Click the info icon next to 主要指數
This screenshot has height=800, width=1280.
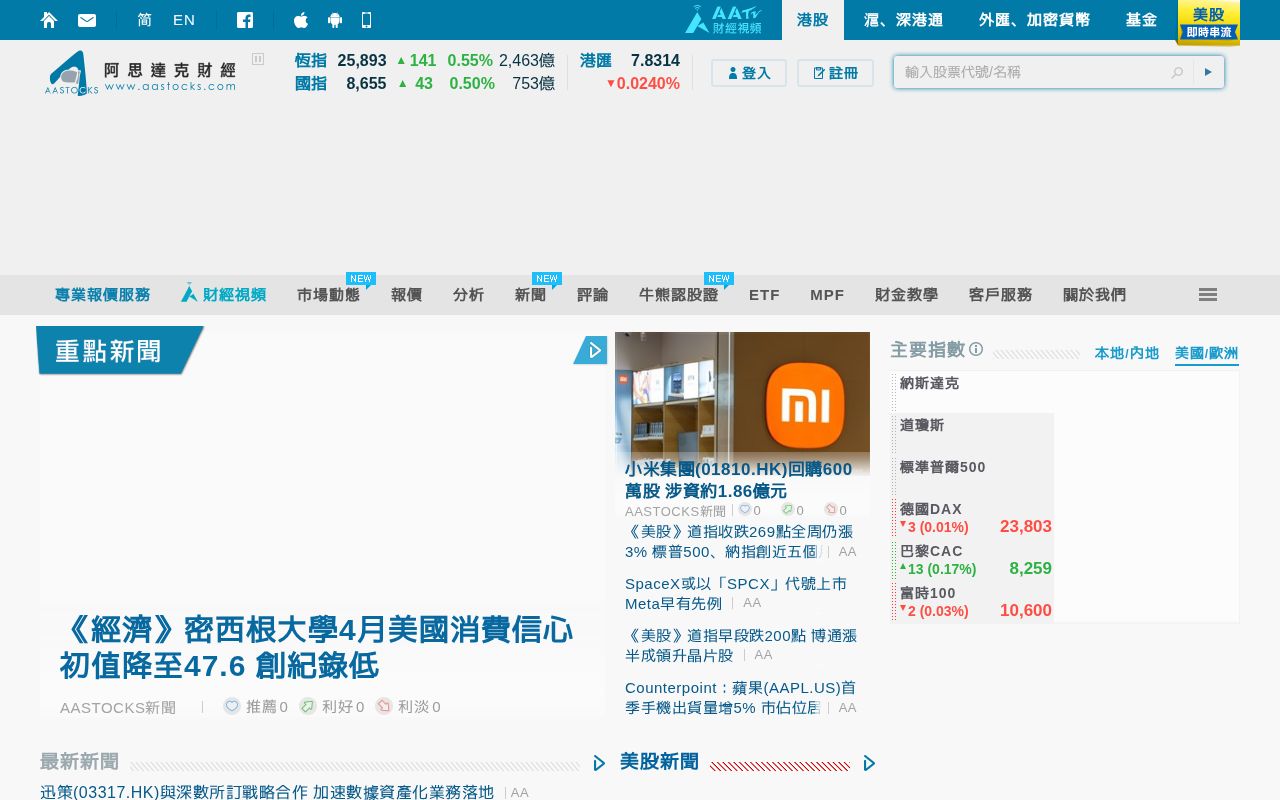coord(976,349)
